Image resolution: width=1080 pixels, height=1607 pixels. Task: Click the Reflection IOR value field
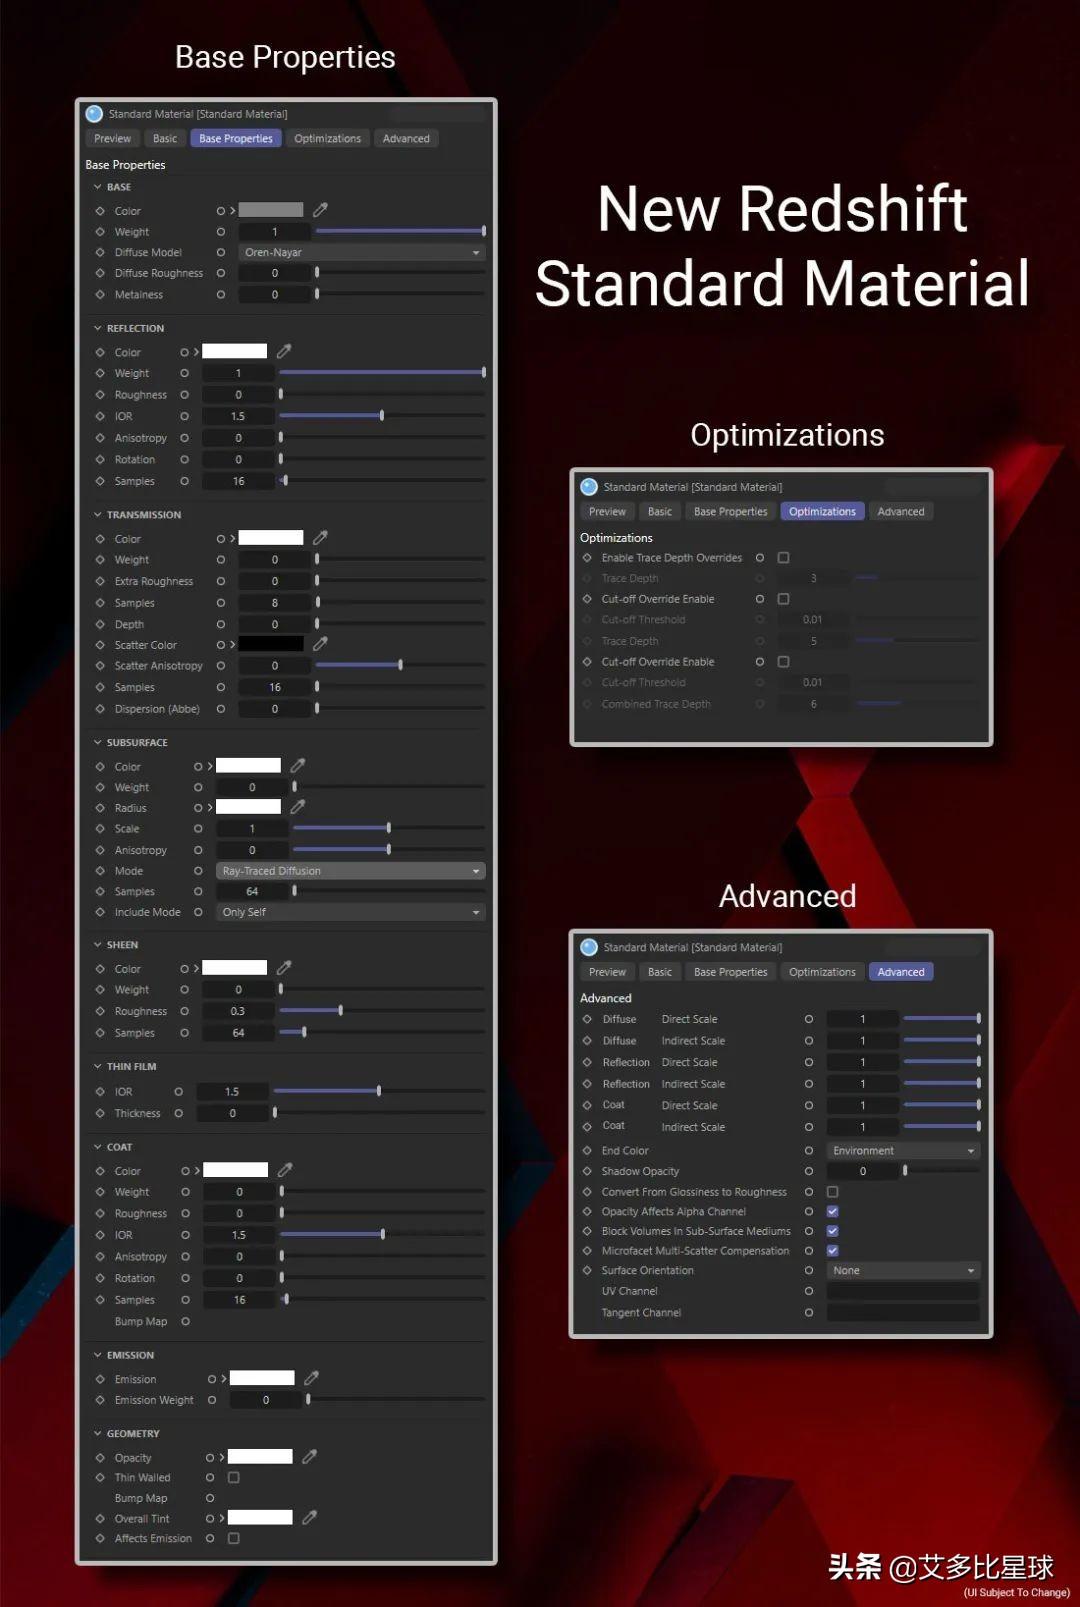pyautogui.click(x=238, y=416)
